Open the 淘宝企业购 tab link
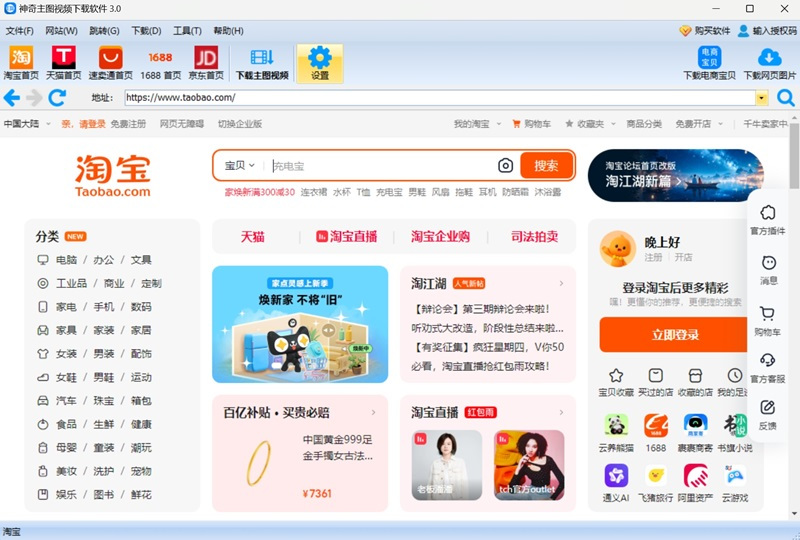Screen dimensions: 800x540 pyautogui.click(x=440, y=236)
